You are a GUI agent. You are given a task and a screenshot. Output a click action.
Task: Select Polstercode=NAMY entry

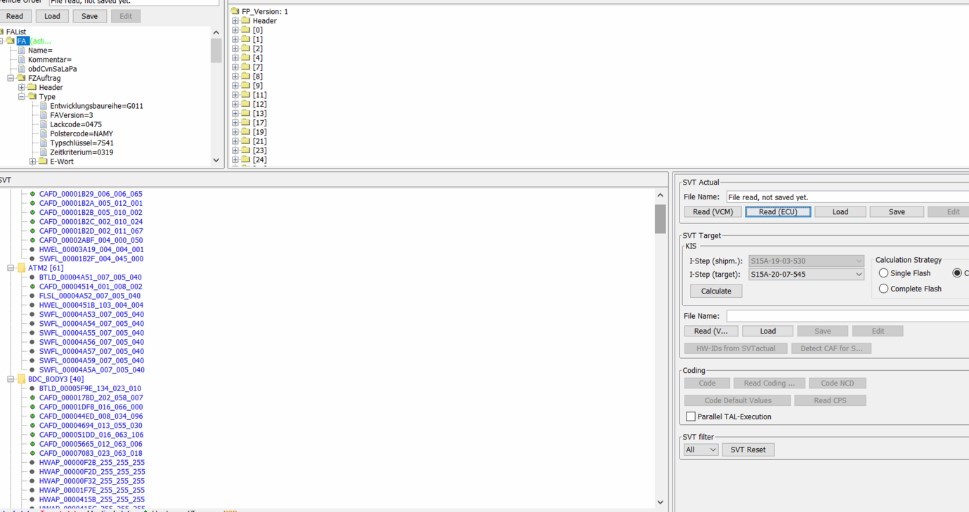[81, 134]
